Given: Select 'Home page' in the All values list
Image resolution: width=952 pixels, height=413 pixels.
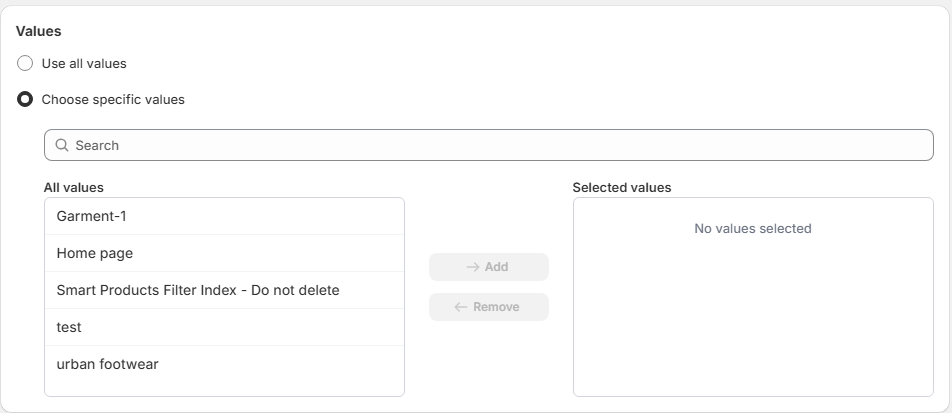Looking at the screenshot, I should pyautogui.click(x=95, y=253).
